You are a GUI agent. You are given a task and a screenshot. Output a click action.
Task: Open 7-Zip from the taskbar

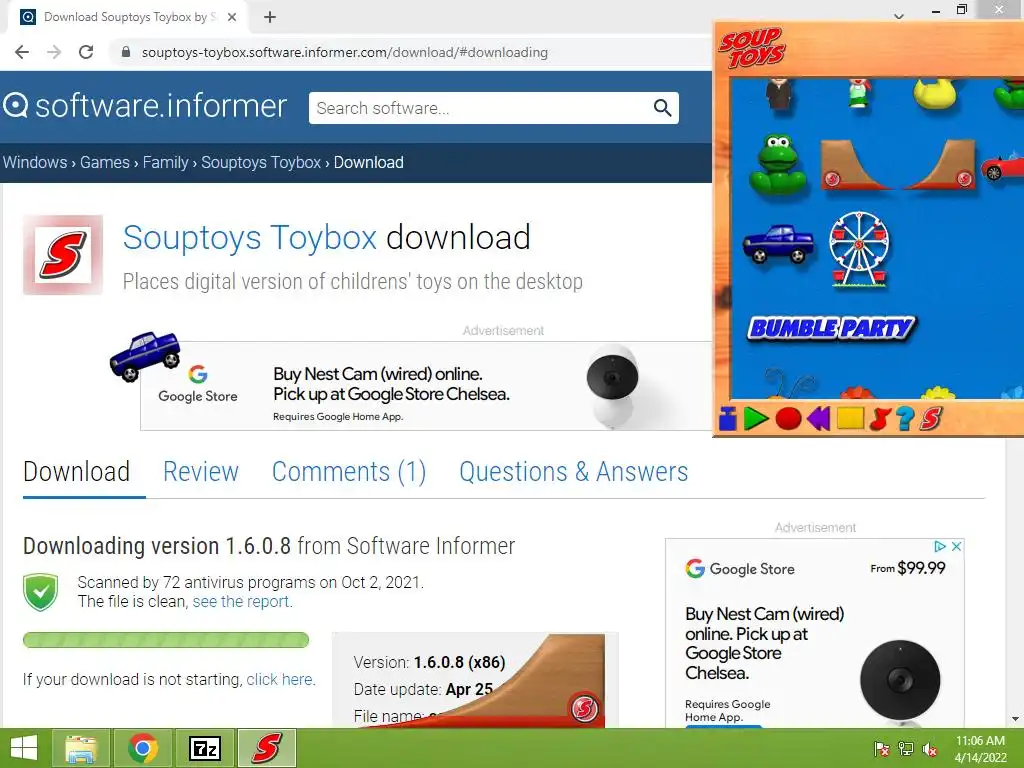(204, 748)
